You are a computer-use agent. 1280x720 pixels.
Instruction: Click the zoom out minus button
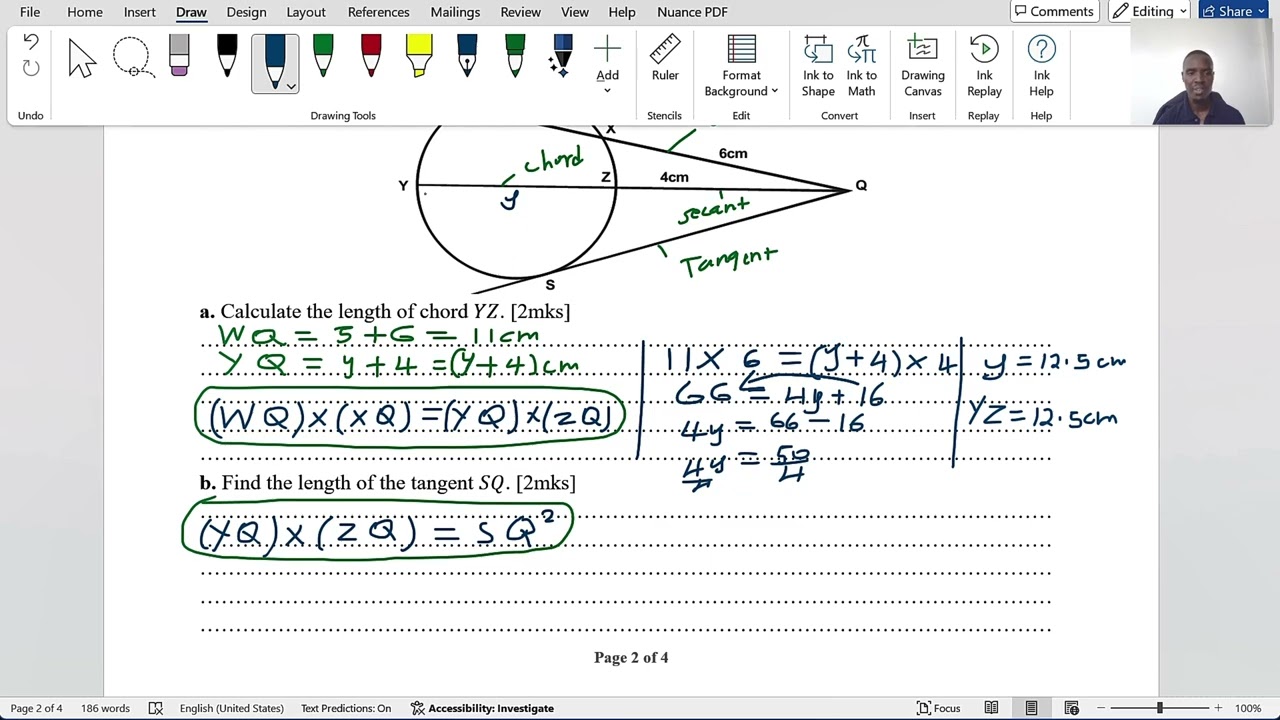tap(1100, 708)
